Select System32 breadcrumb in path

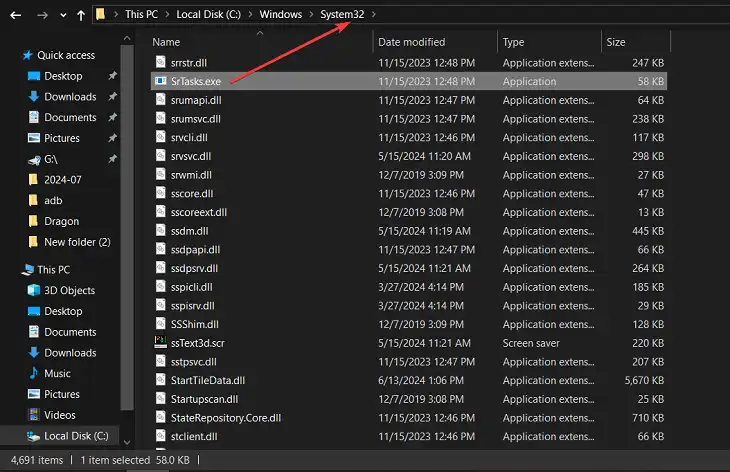pos(342,14)
